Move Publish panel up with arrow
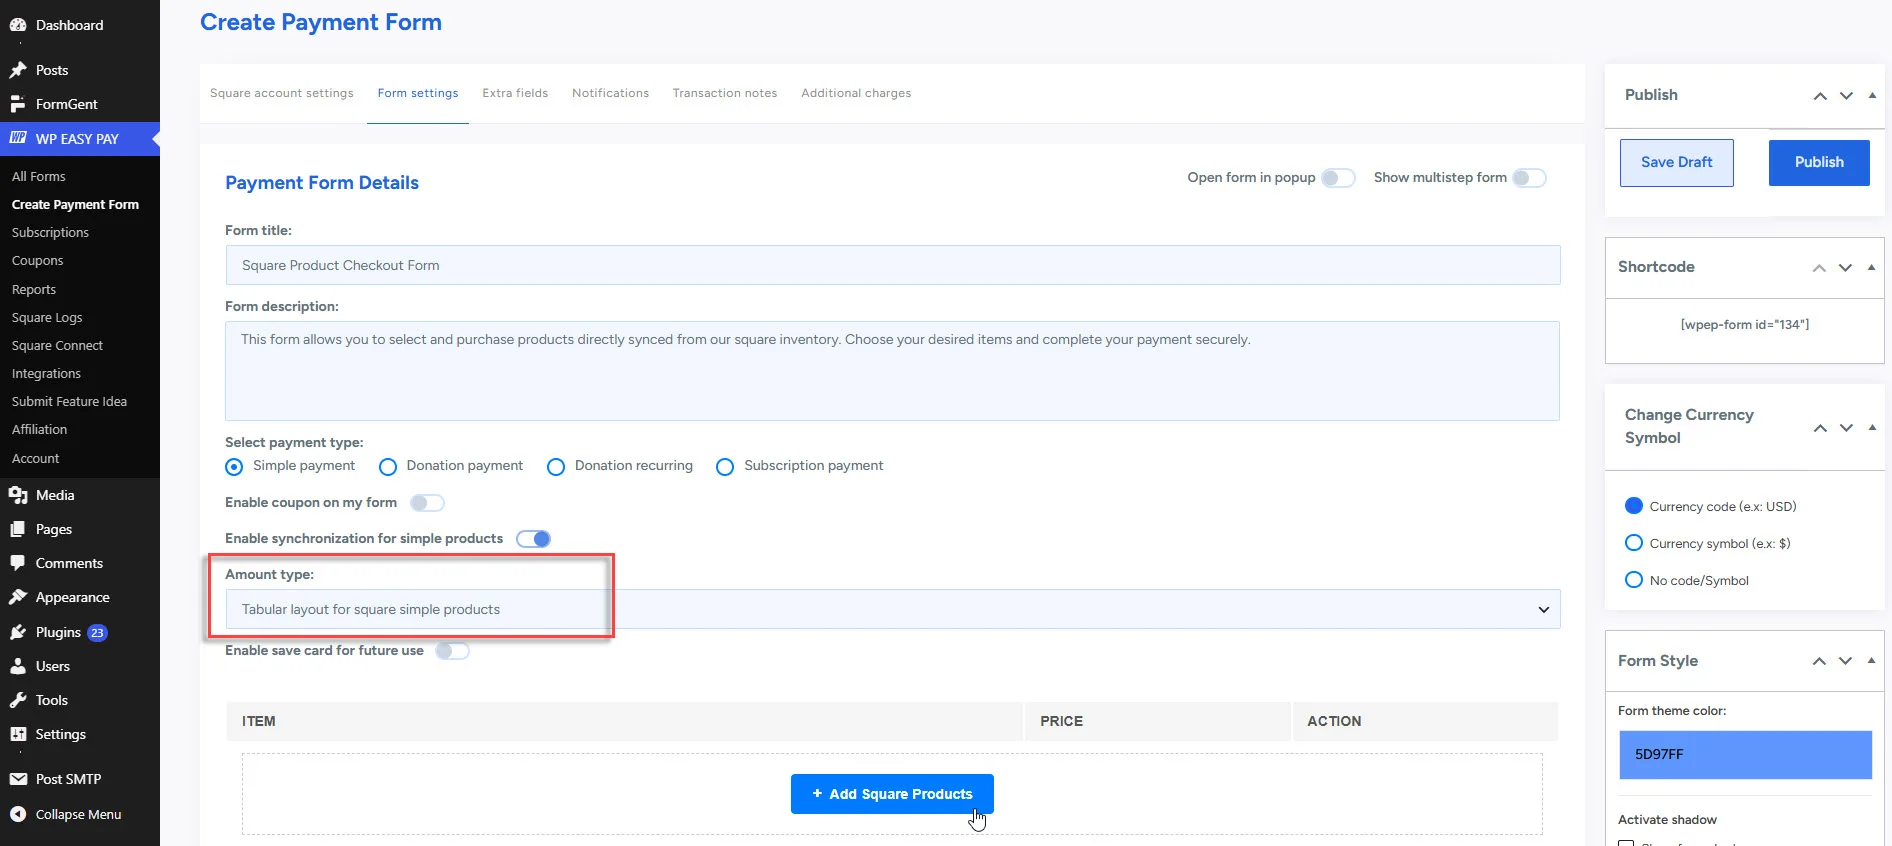1892x846 pixels. click(1820, 96)
